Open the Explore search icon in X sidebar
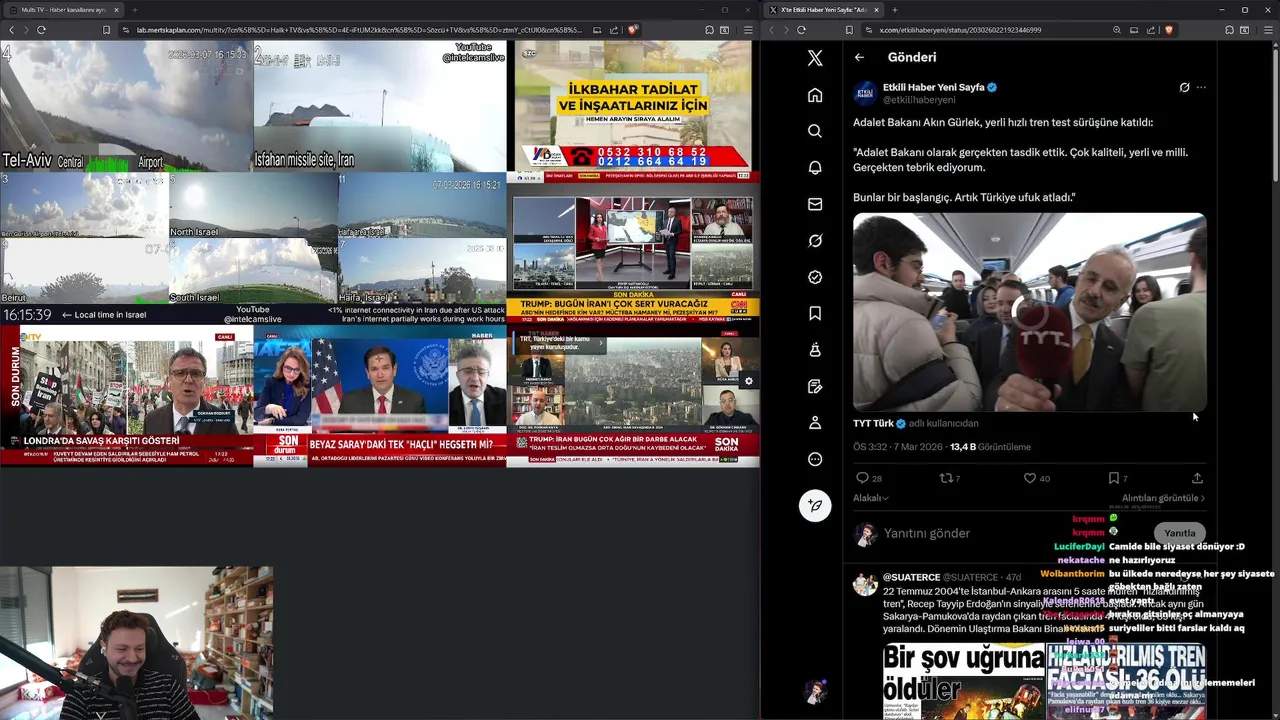1280x720 pixels. [x=815, y=131]
